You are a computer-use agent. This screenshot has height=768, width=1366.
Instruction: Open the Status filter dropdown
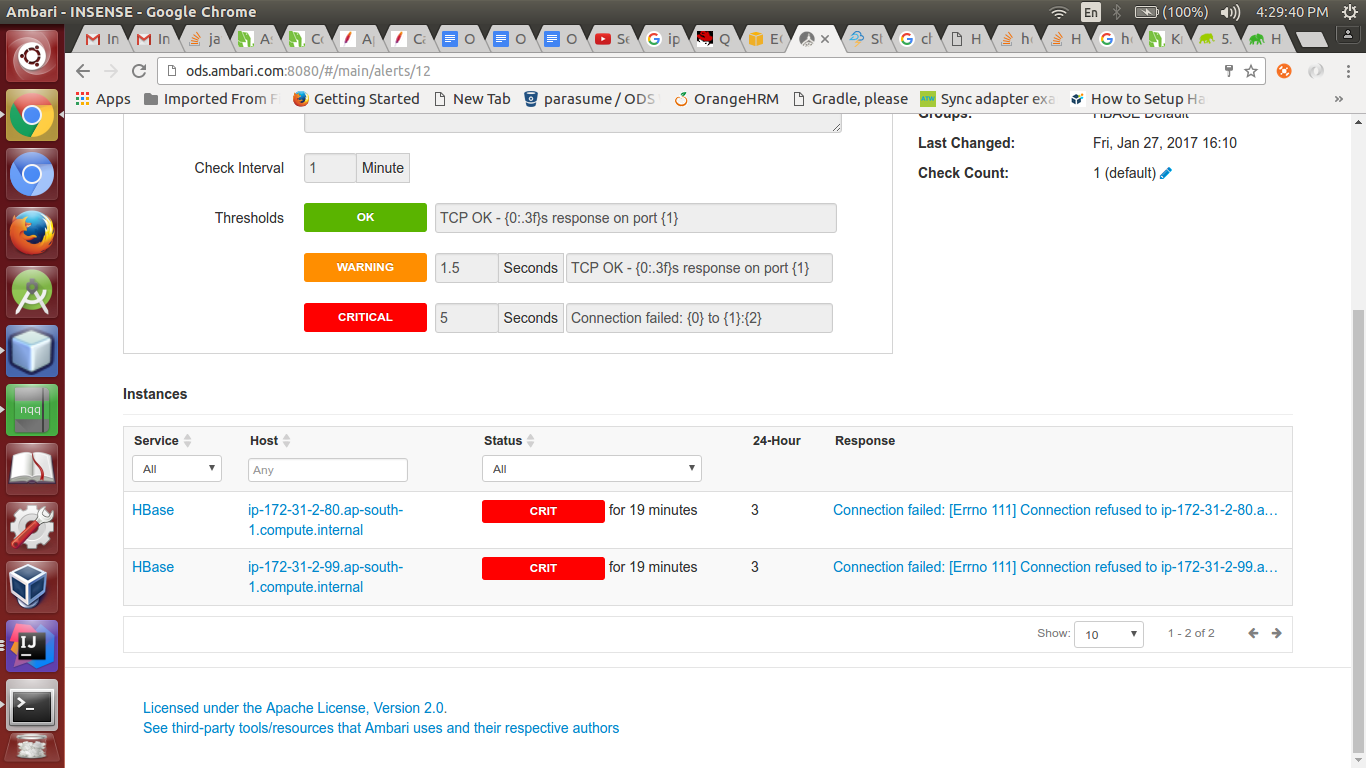click(x=592, y=469)
